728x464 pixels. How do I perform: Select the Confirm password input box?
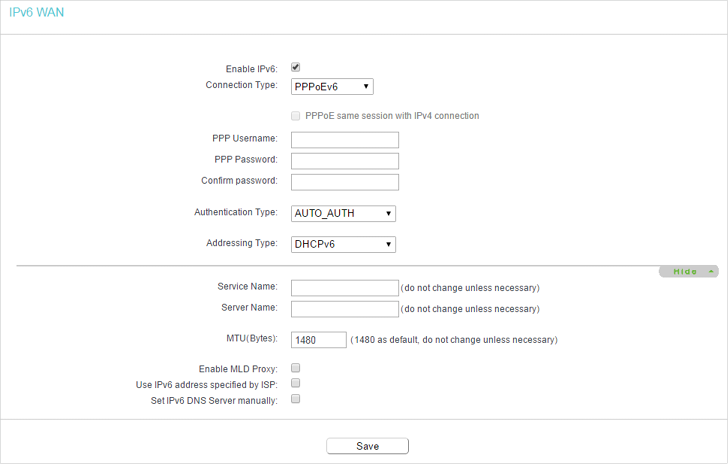[x=344, y=182]
